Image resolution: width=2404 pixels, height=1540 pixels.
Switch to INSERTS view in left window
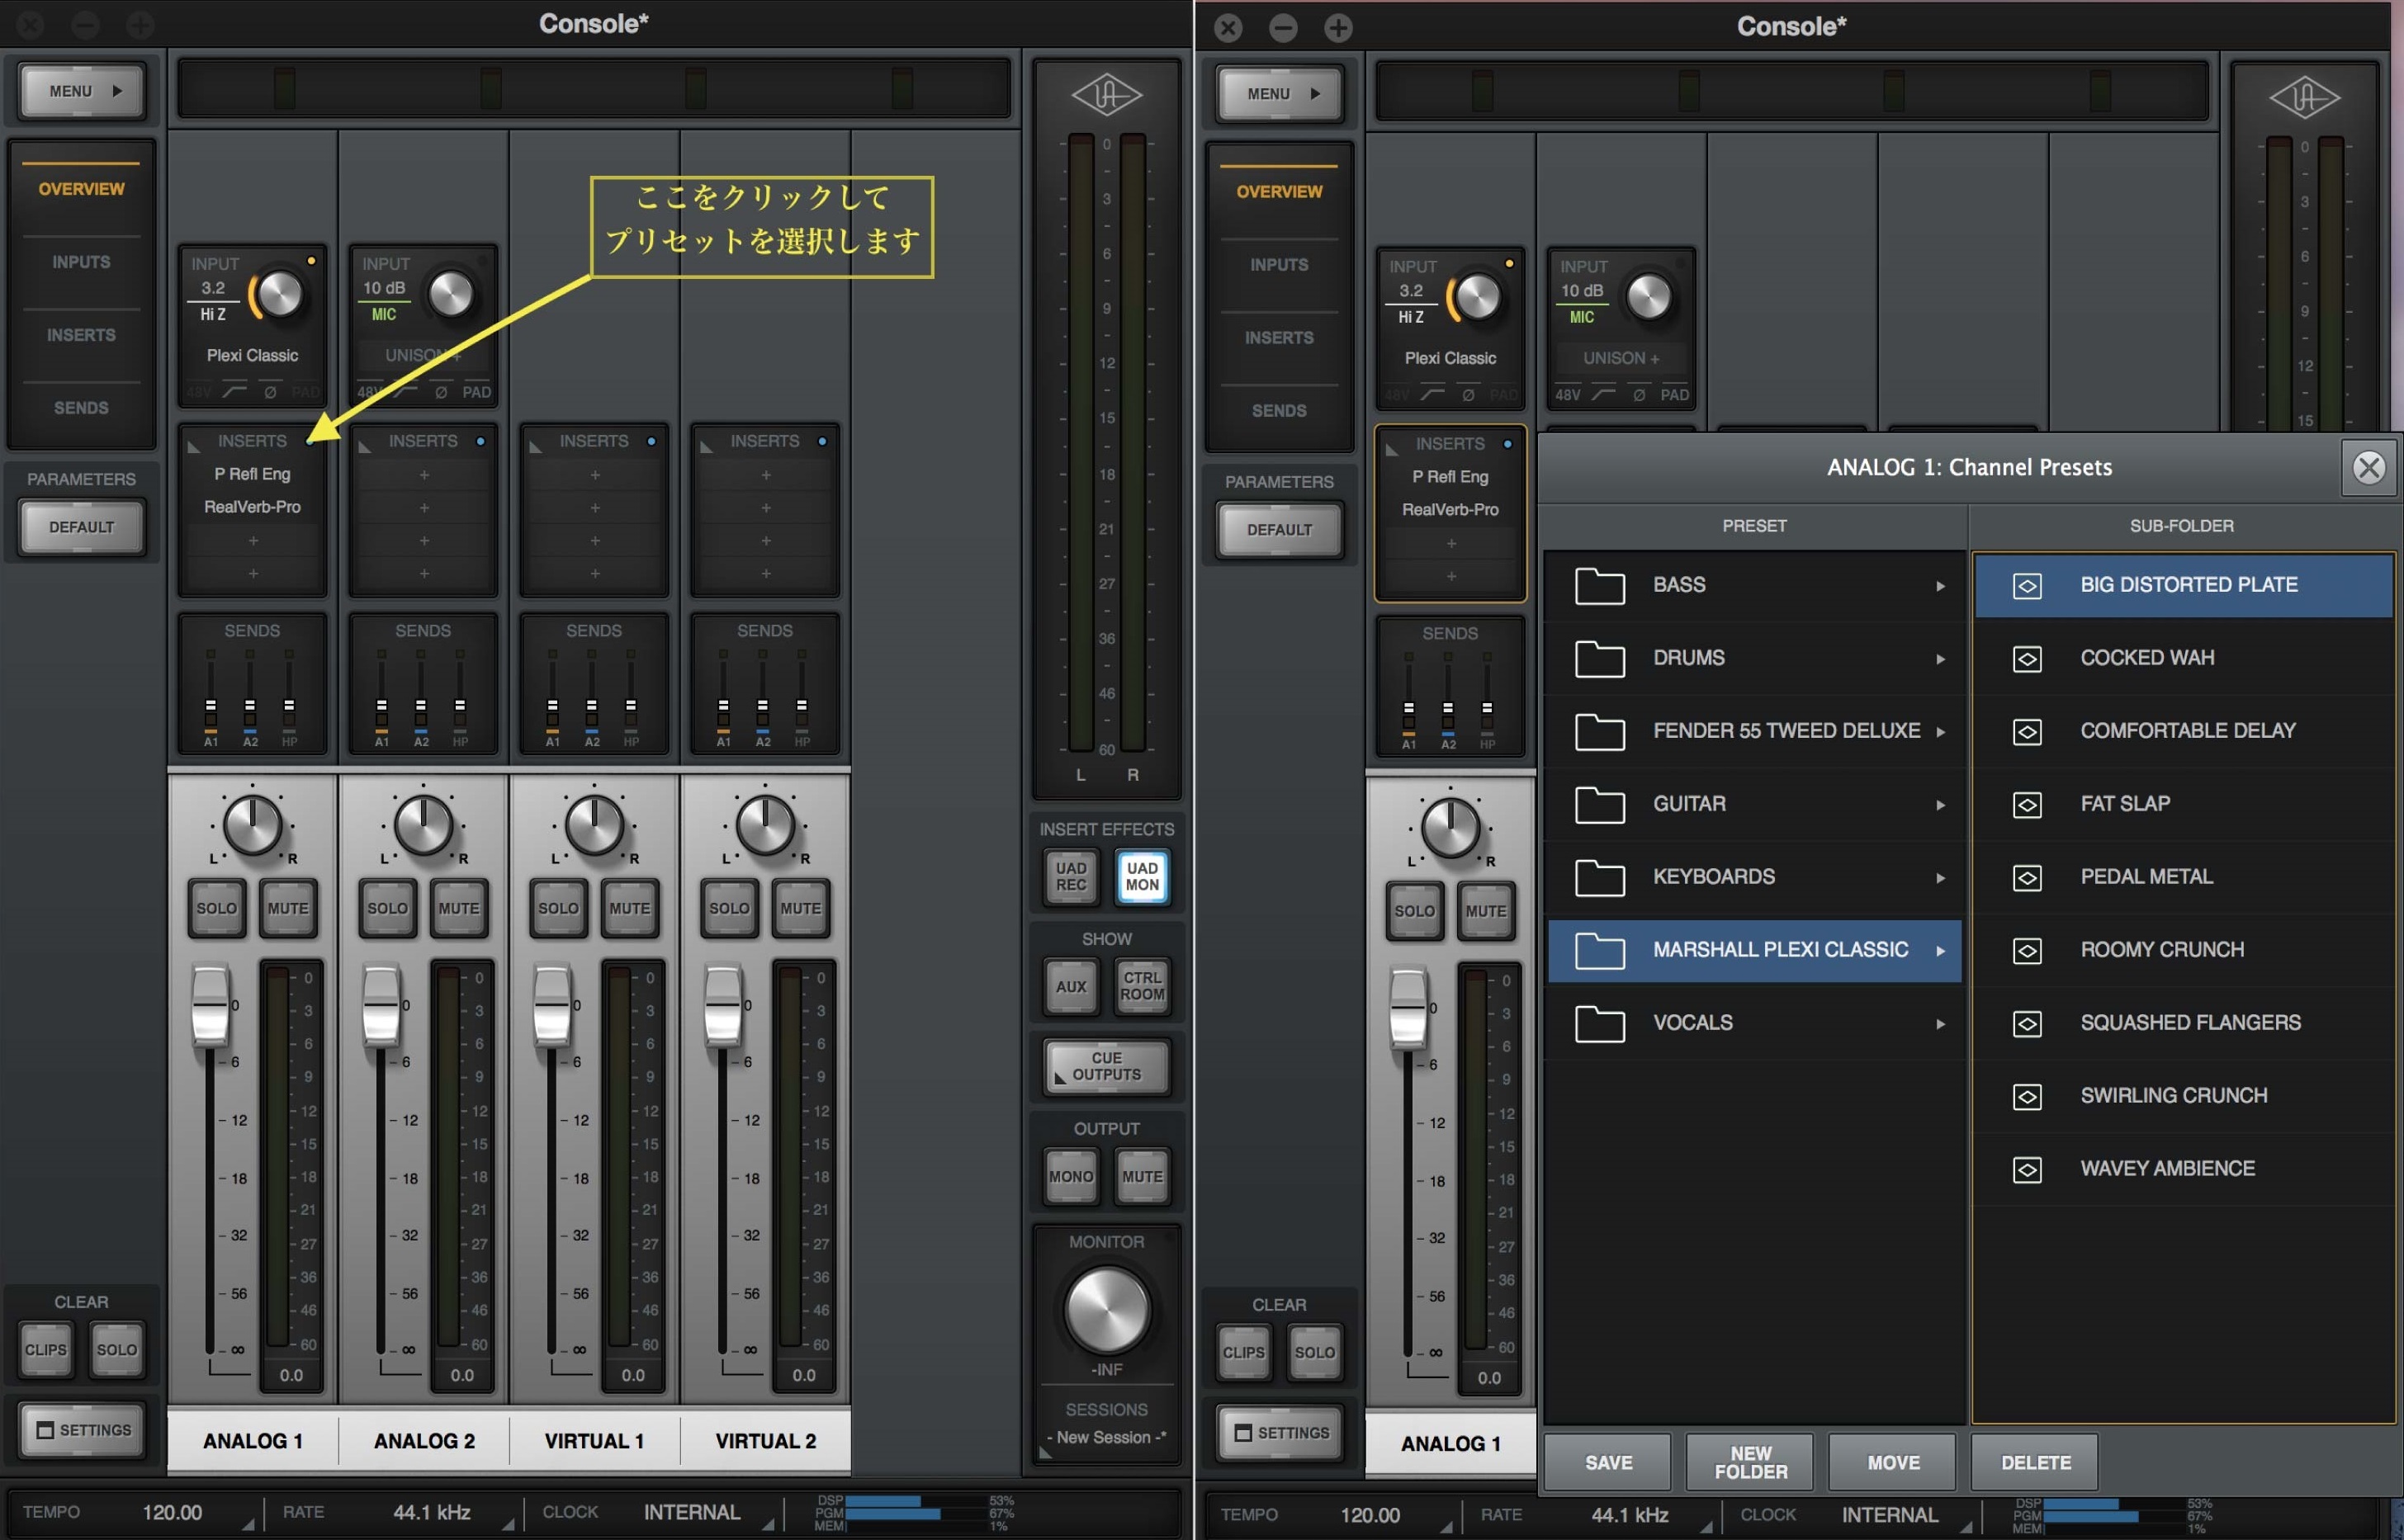[81, 335]
